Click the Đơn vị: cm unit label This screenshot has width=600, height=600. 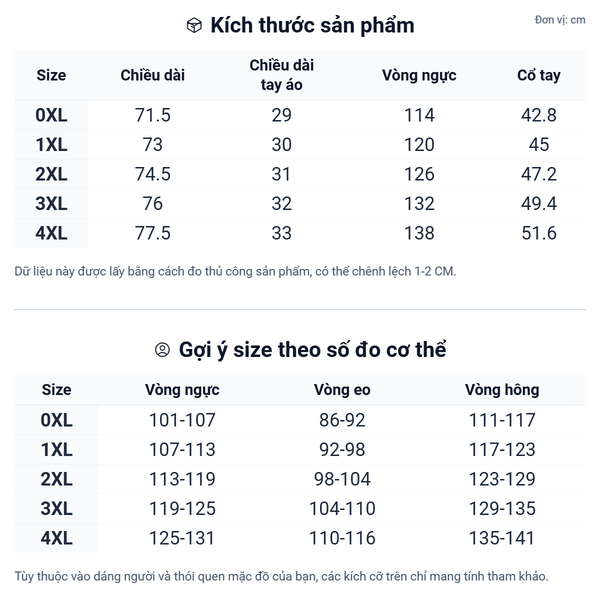(x=560, y=20)
